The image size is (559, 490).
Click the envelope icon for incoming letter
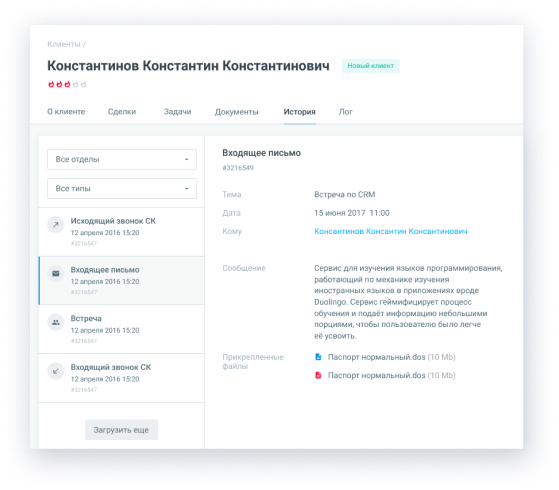(x=56, y=274)
